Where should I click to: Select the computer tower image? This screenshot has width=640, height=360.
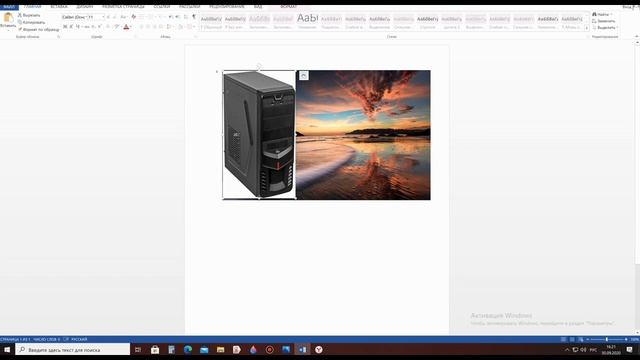259,135
